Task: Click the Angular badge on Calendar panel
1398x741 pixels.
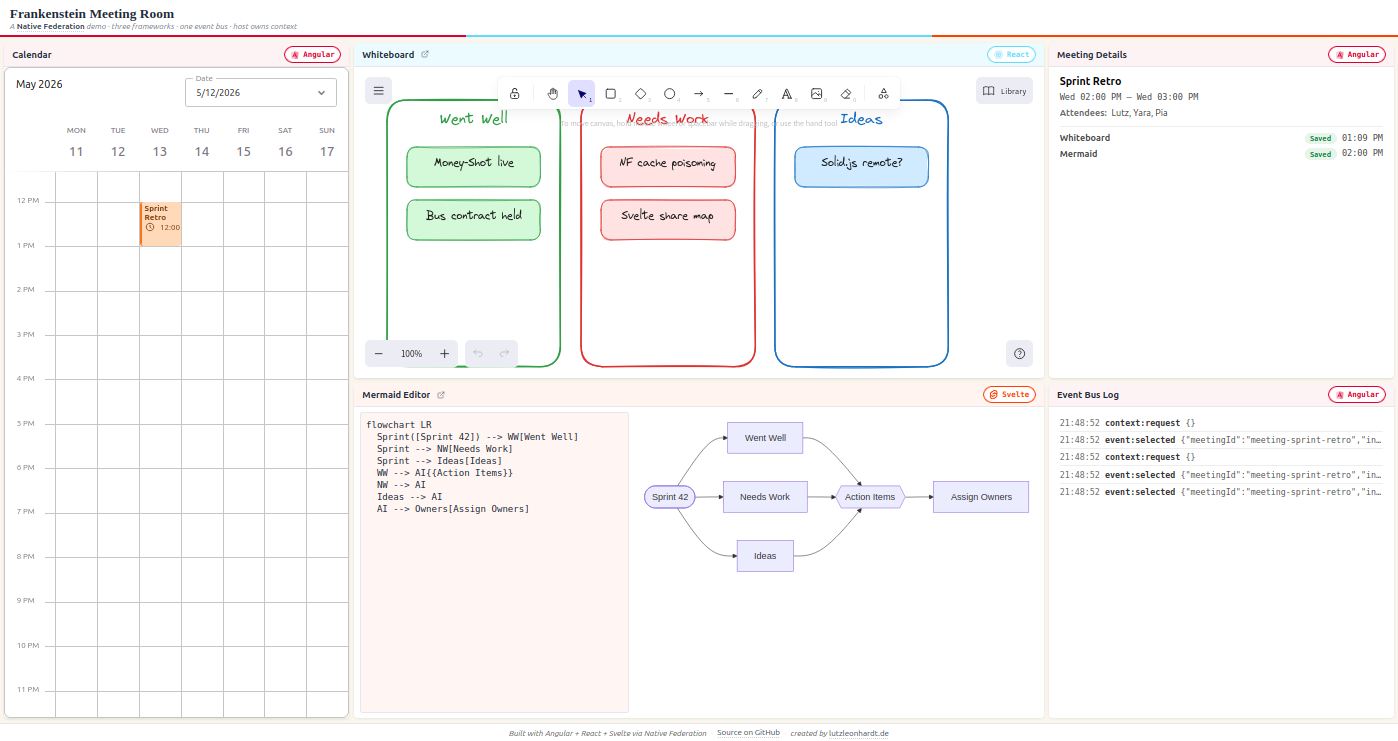Action: tap(312, 55)
